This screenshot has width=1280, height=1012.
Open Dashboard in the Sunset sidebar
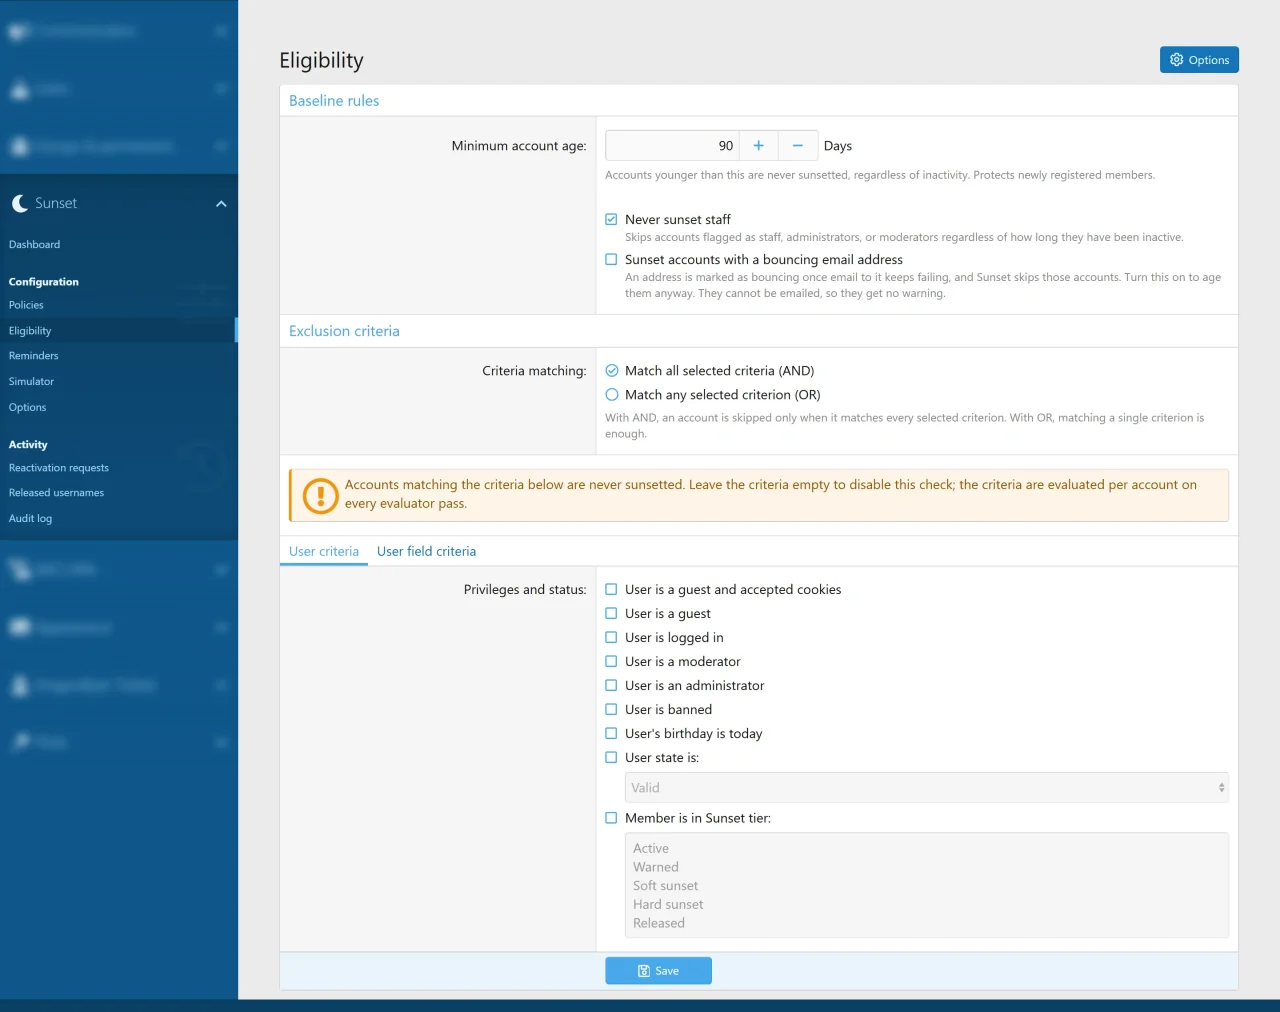point(35,245)
